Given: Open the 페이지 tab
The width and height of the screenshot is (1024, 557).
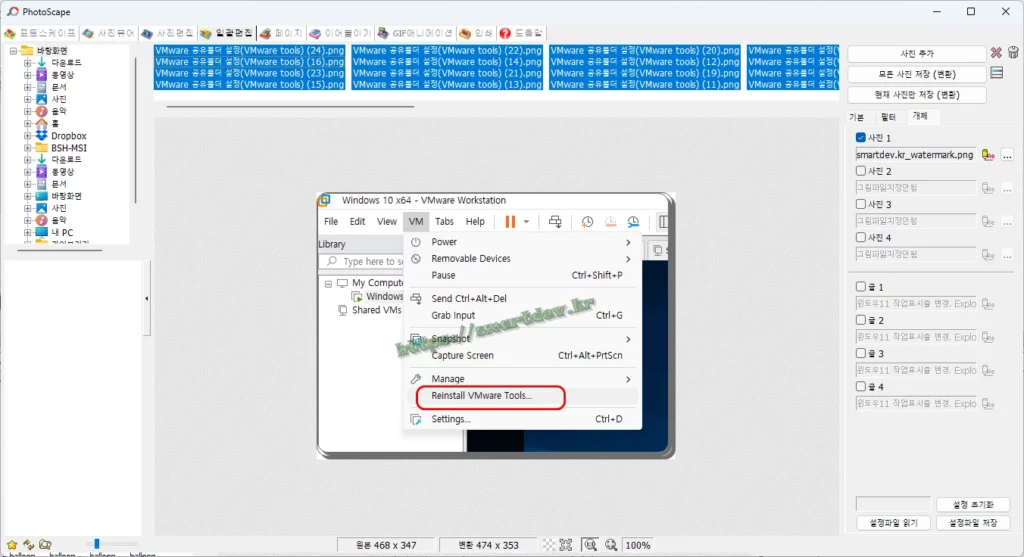Looking at the screenshot, I should (281, 33).
